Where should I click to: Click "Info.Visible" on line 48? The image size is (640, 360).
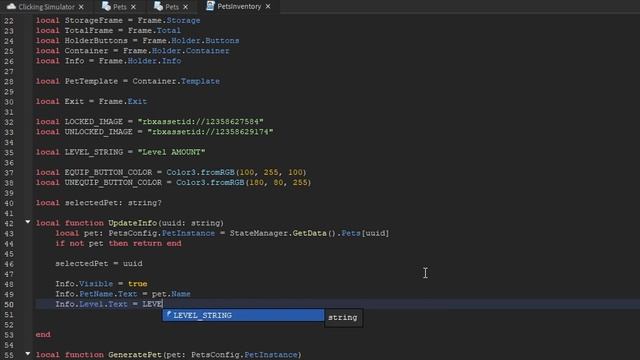pyautogui.click(x=84, y=284)
